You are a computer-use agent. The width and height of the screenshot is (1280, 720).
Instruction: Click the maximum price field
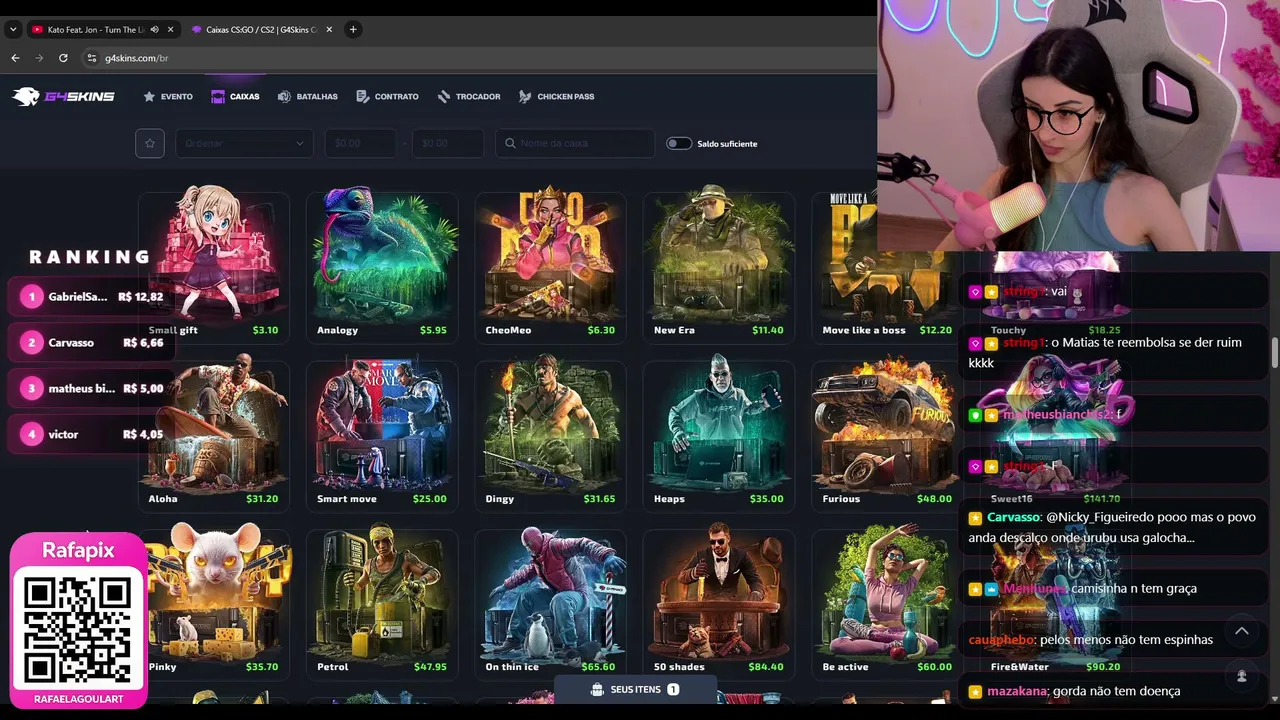[x=448, y=143]
